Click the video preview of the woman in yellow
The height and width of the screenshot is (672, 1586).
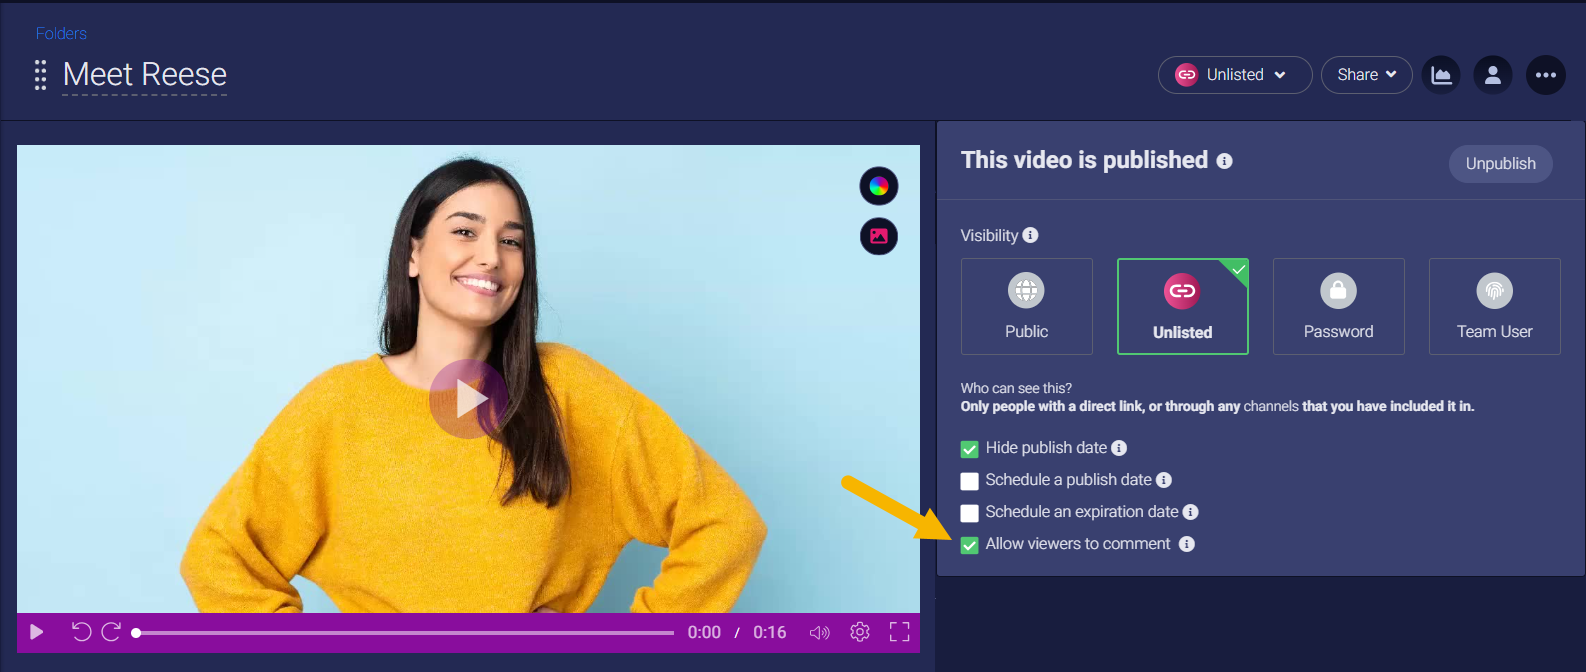[468, 379]
